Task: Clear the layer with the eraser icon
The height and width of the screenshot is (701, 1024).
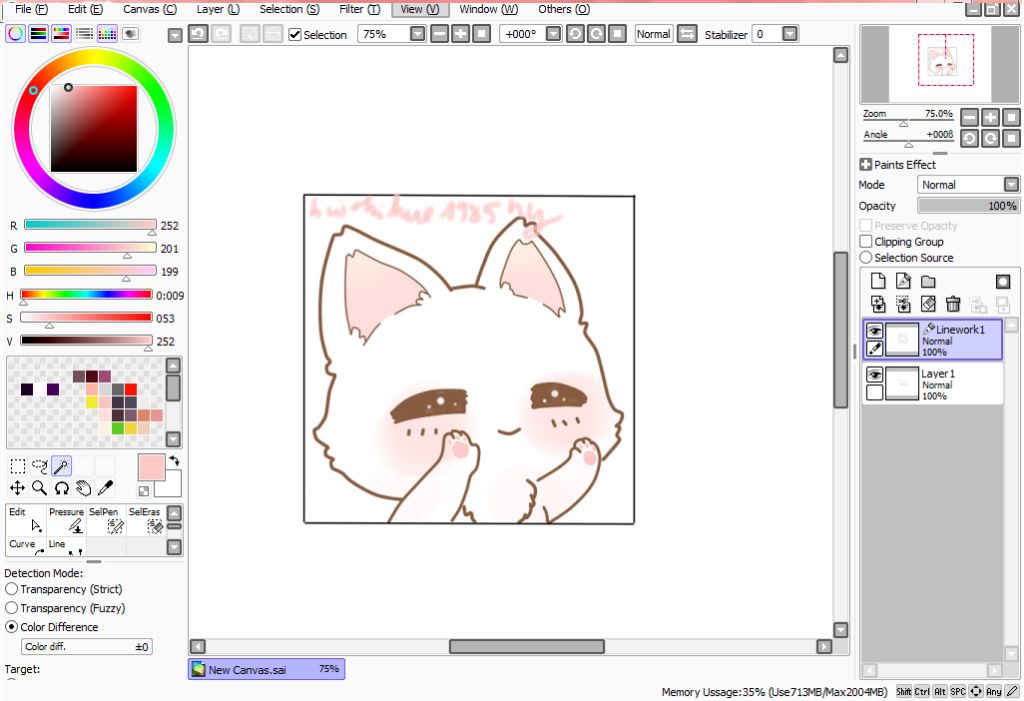Action: 928,304
